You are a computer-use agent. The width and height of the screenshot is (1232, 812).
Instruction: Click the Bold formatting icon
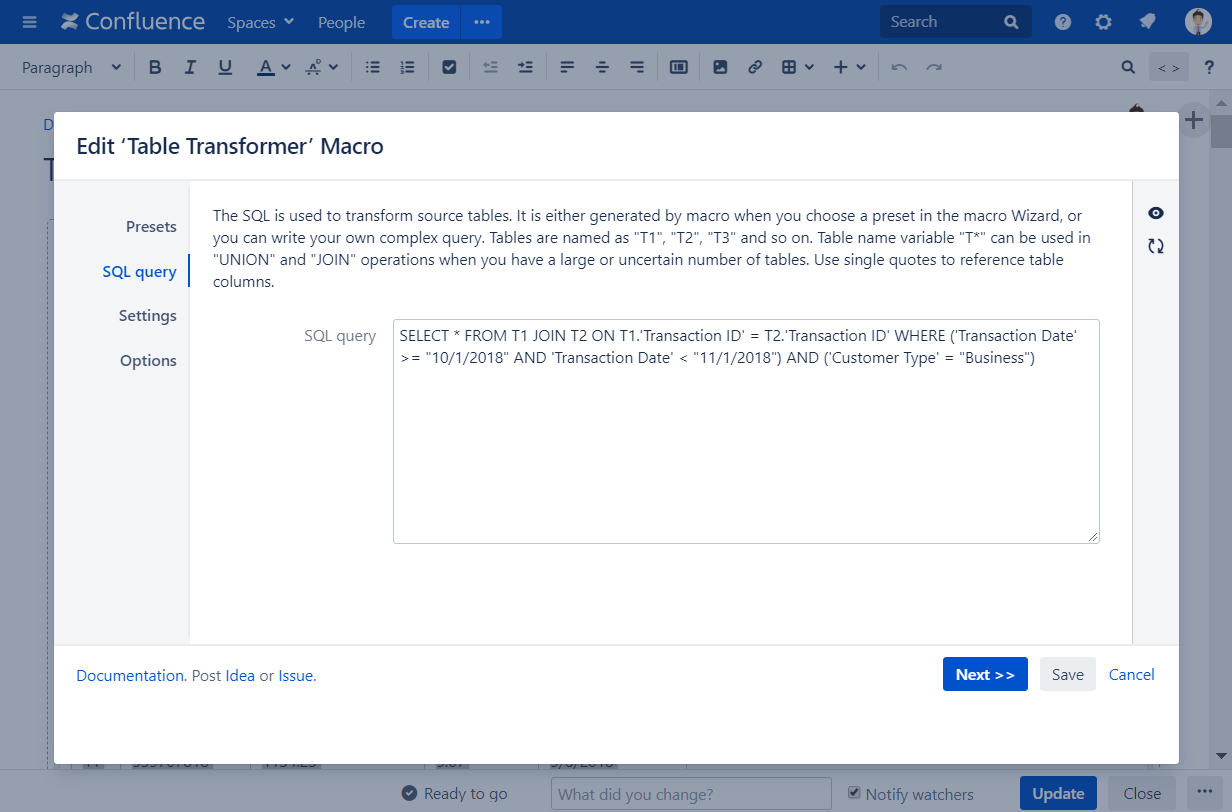(x=155, y=67)
